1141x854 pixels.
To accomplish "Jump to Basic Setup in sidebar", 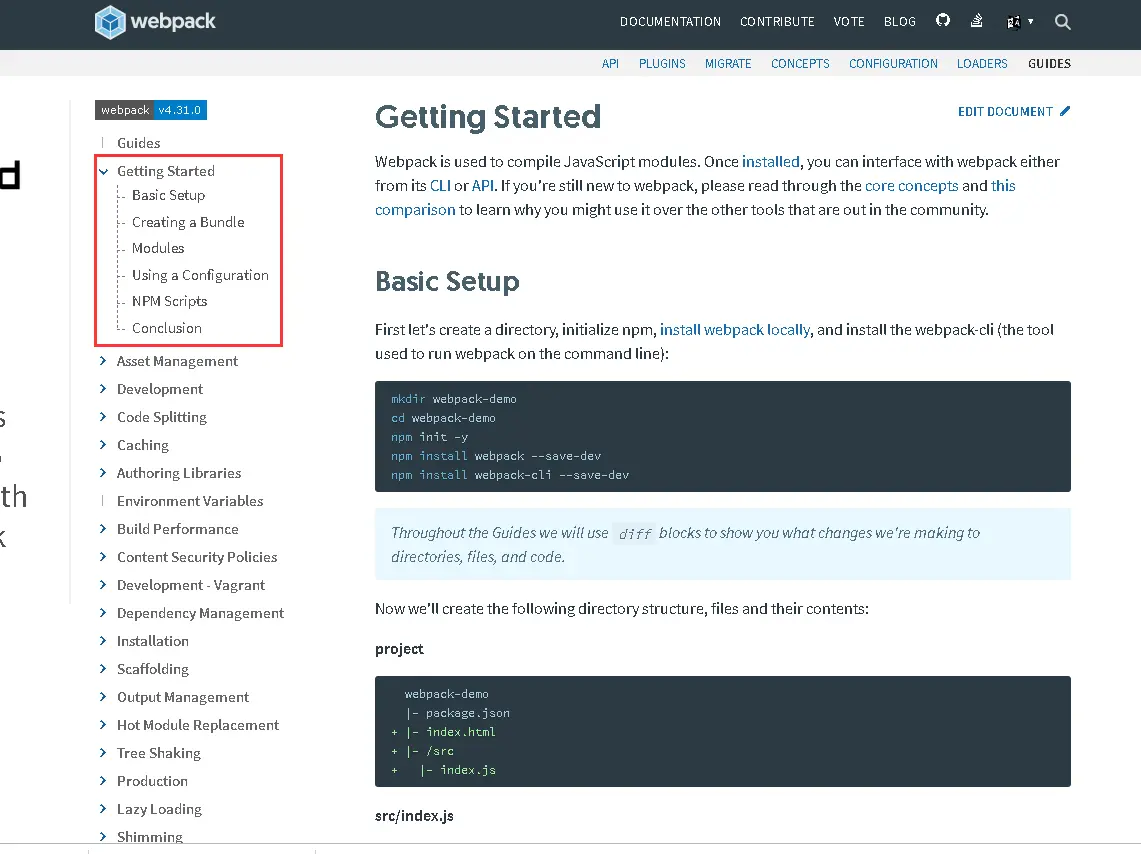I will tap(168, 195).
